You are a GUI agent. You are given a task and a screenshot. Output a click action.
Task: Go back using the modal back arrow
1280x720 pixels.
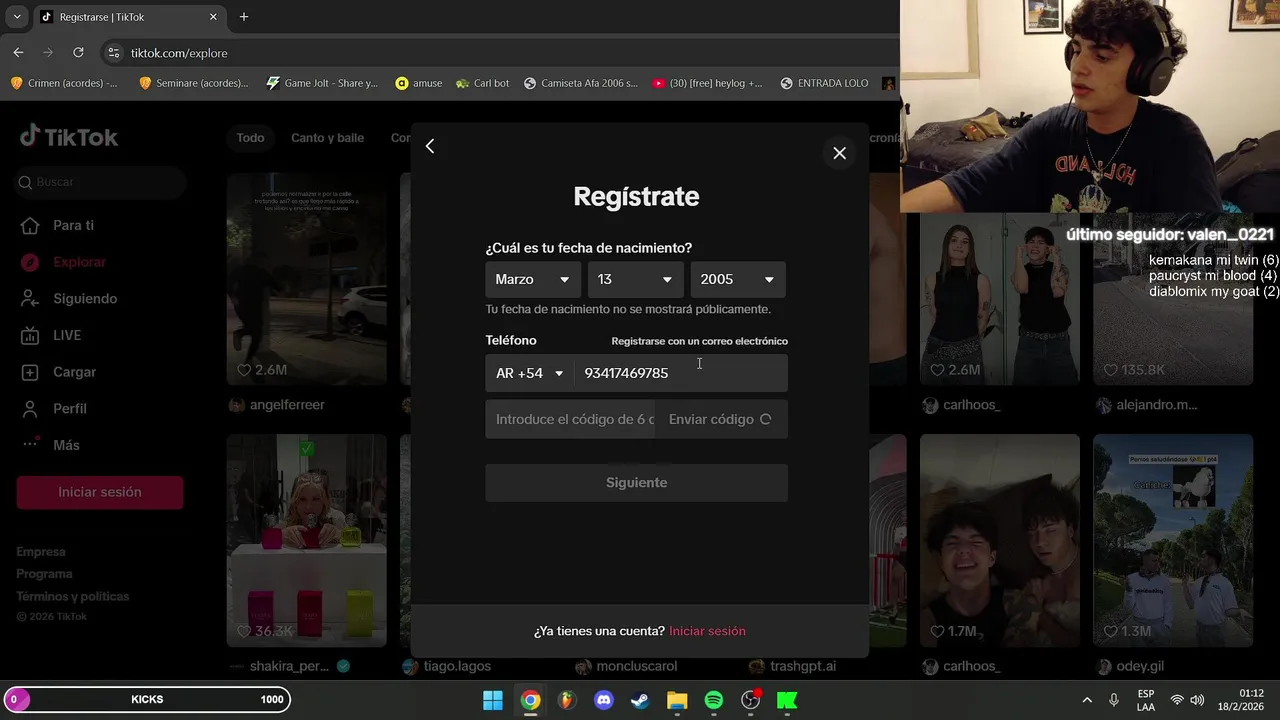430,147
